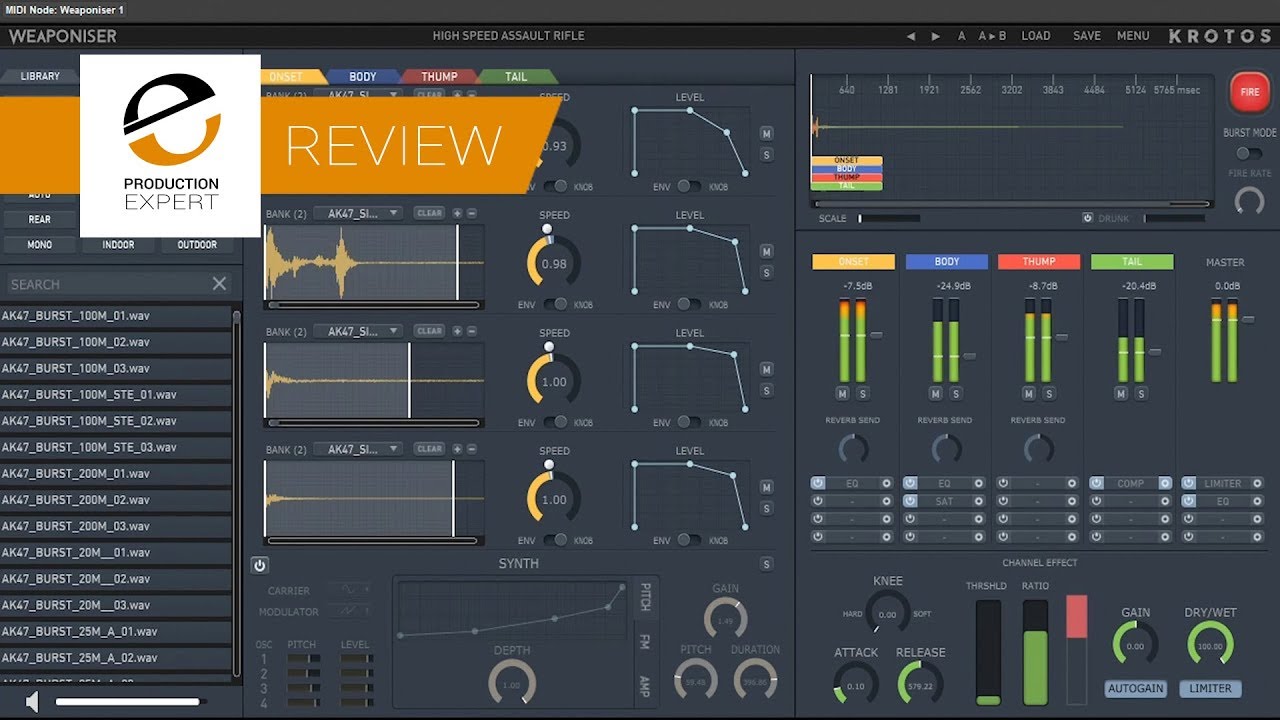This screenshot has height=720, width=1280.
Task: Open the synth CARRIER waveform selector
Action: tap(351, 590)
